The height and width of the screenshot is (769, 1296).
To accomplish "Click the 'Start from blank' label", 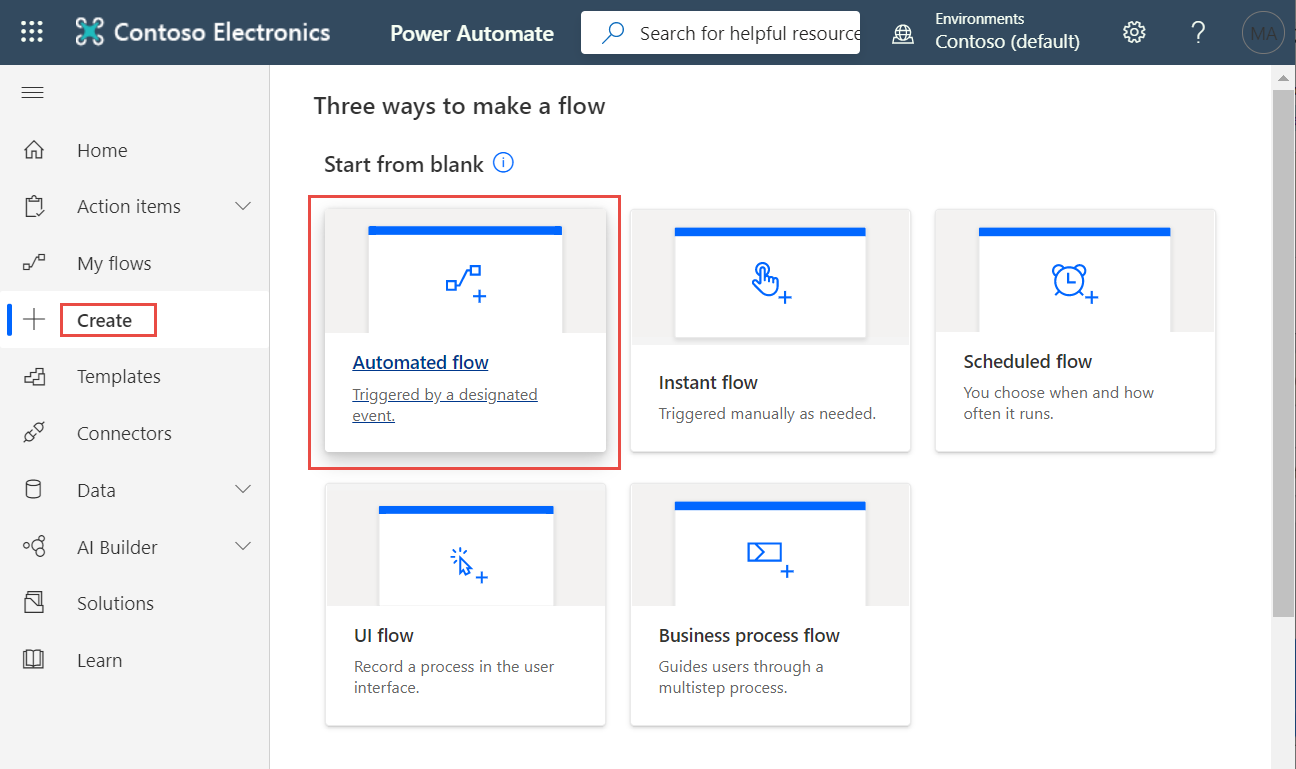I will 404,164.
